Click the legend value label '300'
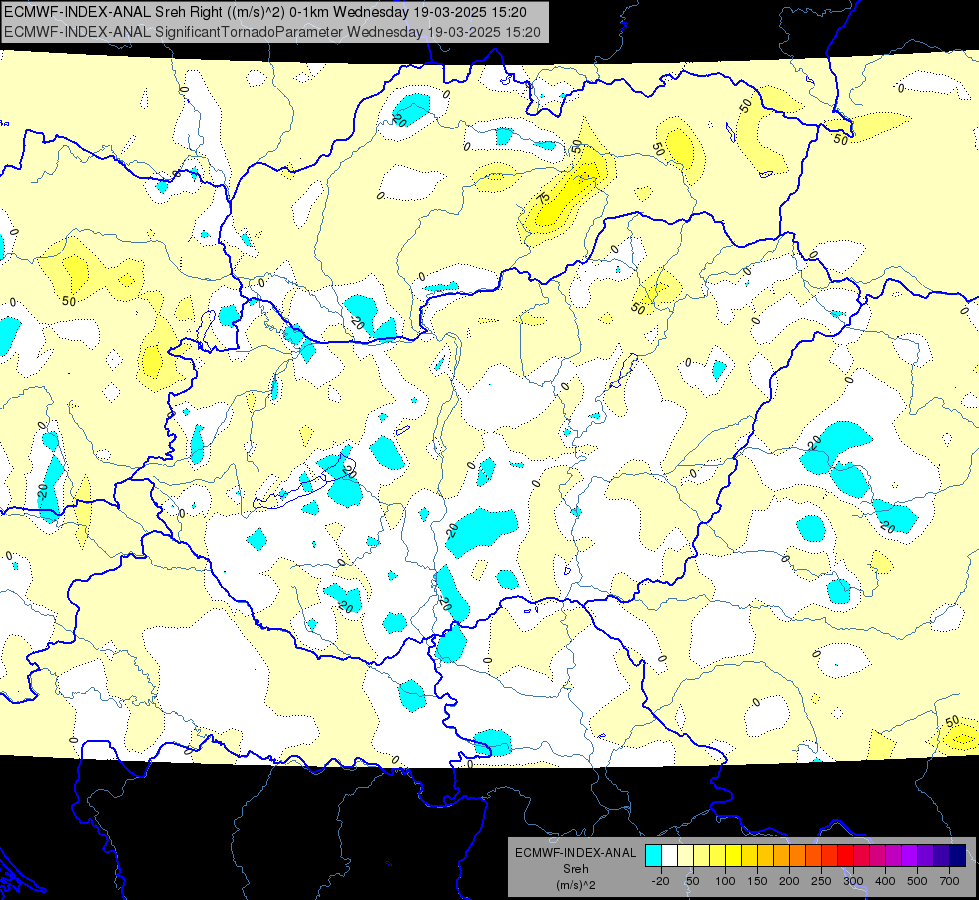979x900 pixels. 853,881
